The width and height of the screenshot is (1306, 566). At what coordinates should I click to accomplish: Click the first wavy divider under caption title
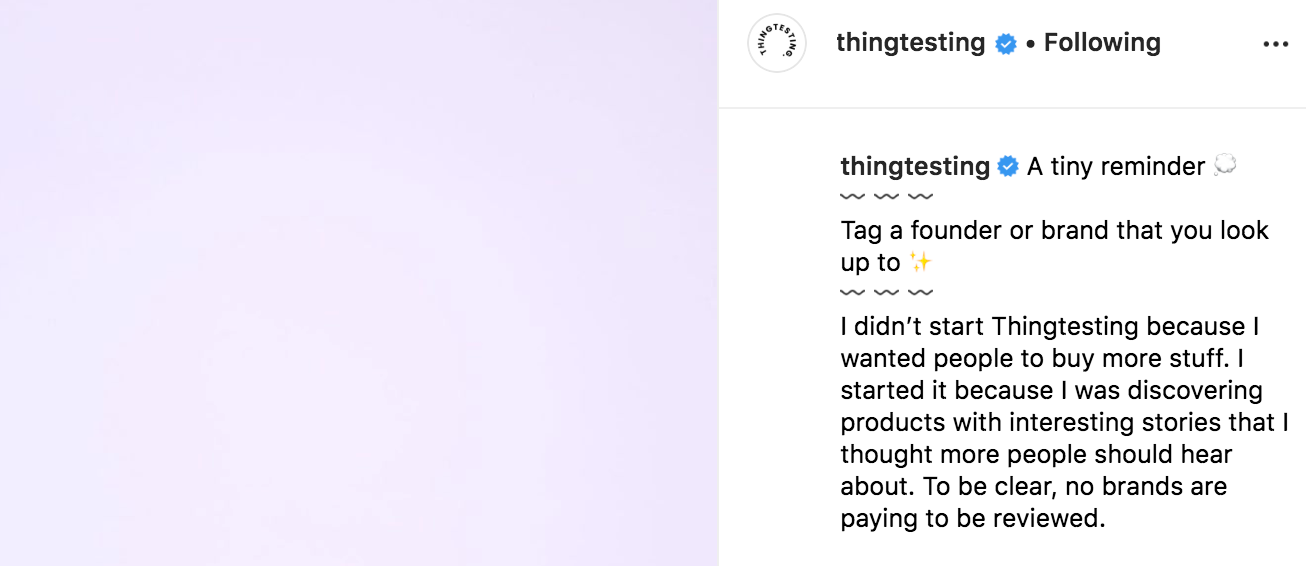click(x=886, y=196)
